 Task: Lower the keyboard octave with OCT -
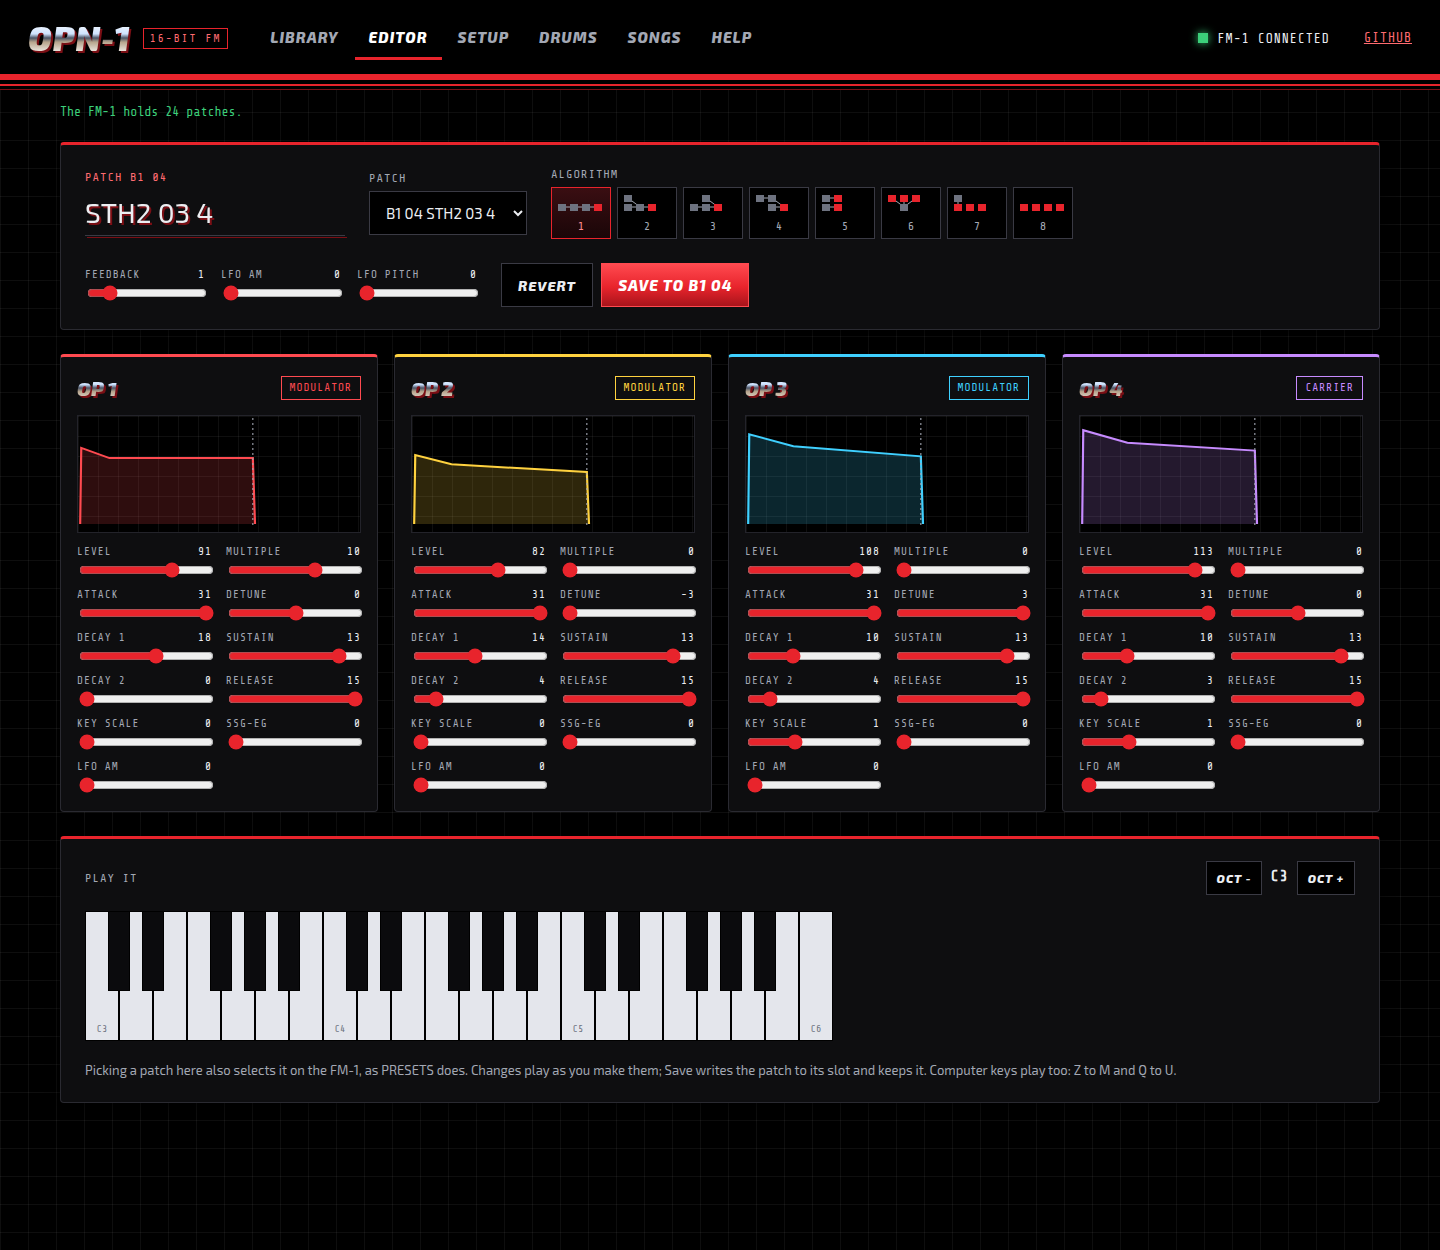coord(1234,878)
